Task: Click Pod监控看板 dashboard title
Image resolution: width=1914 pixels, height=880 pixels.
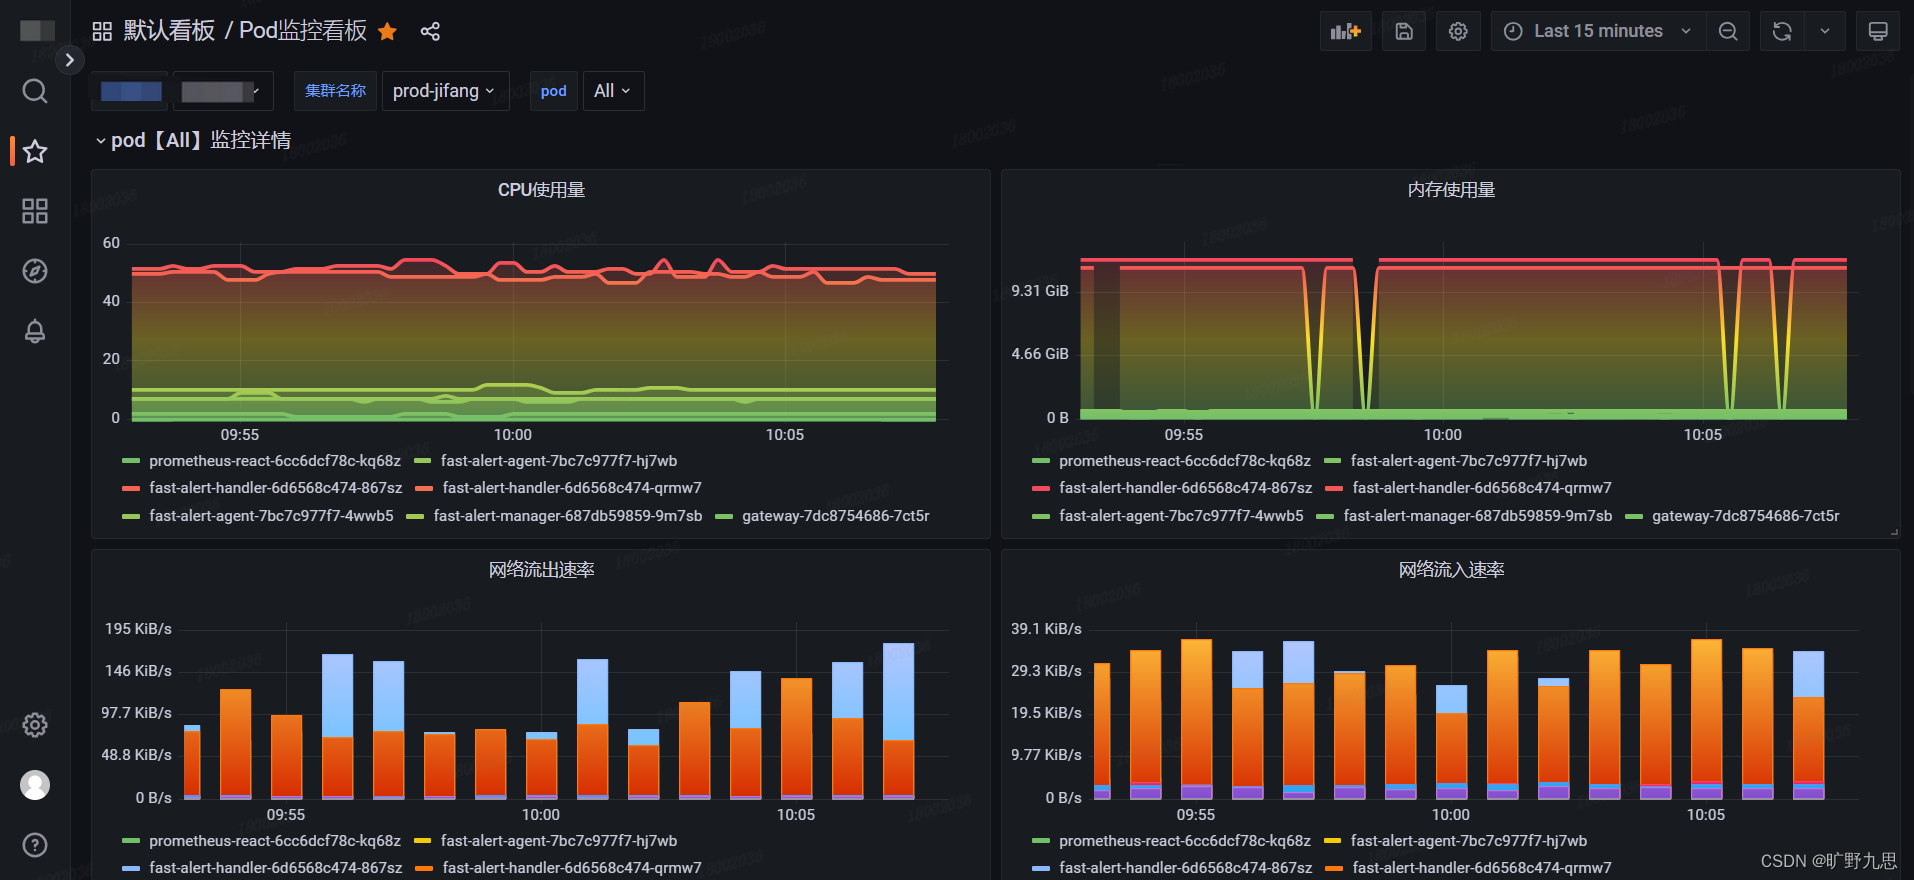Action: pyautogui.click(x=303, y=31)
